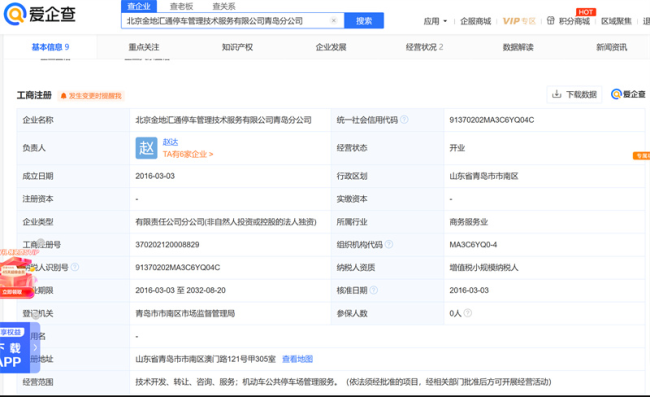This screenshot has height=397, width=650.
Task: Click the help icon beside 统一社会信用代码
Action: 404,119
